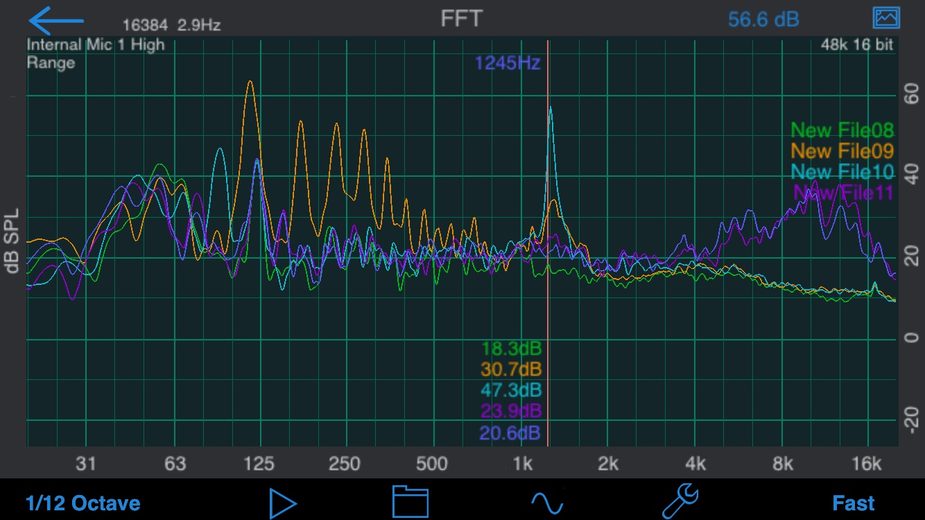Tap the -20 dB scale label
Viewport: 925px width, 520px height.
[x=911, y=418]
